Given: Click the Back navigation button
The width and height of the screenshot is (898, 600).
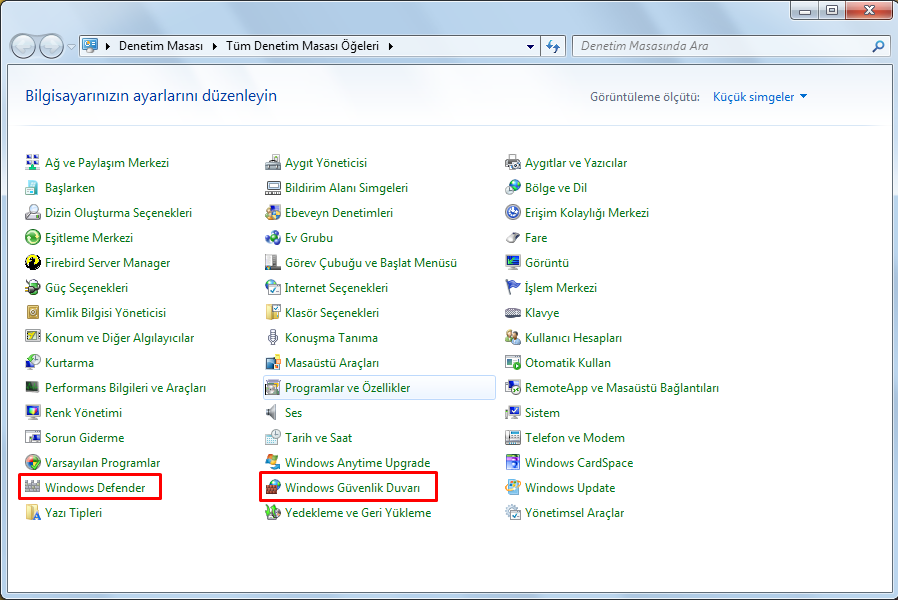Looking at the screenshot, I should pyautogui.click(x=24, y=46).
